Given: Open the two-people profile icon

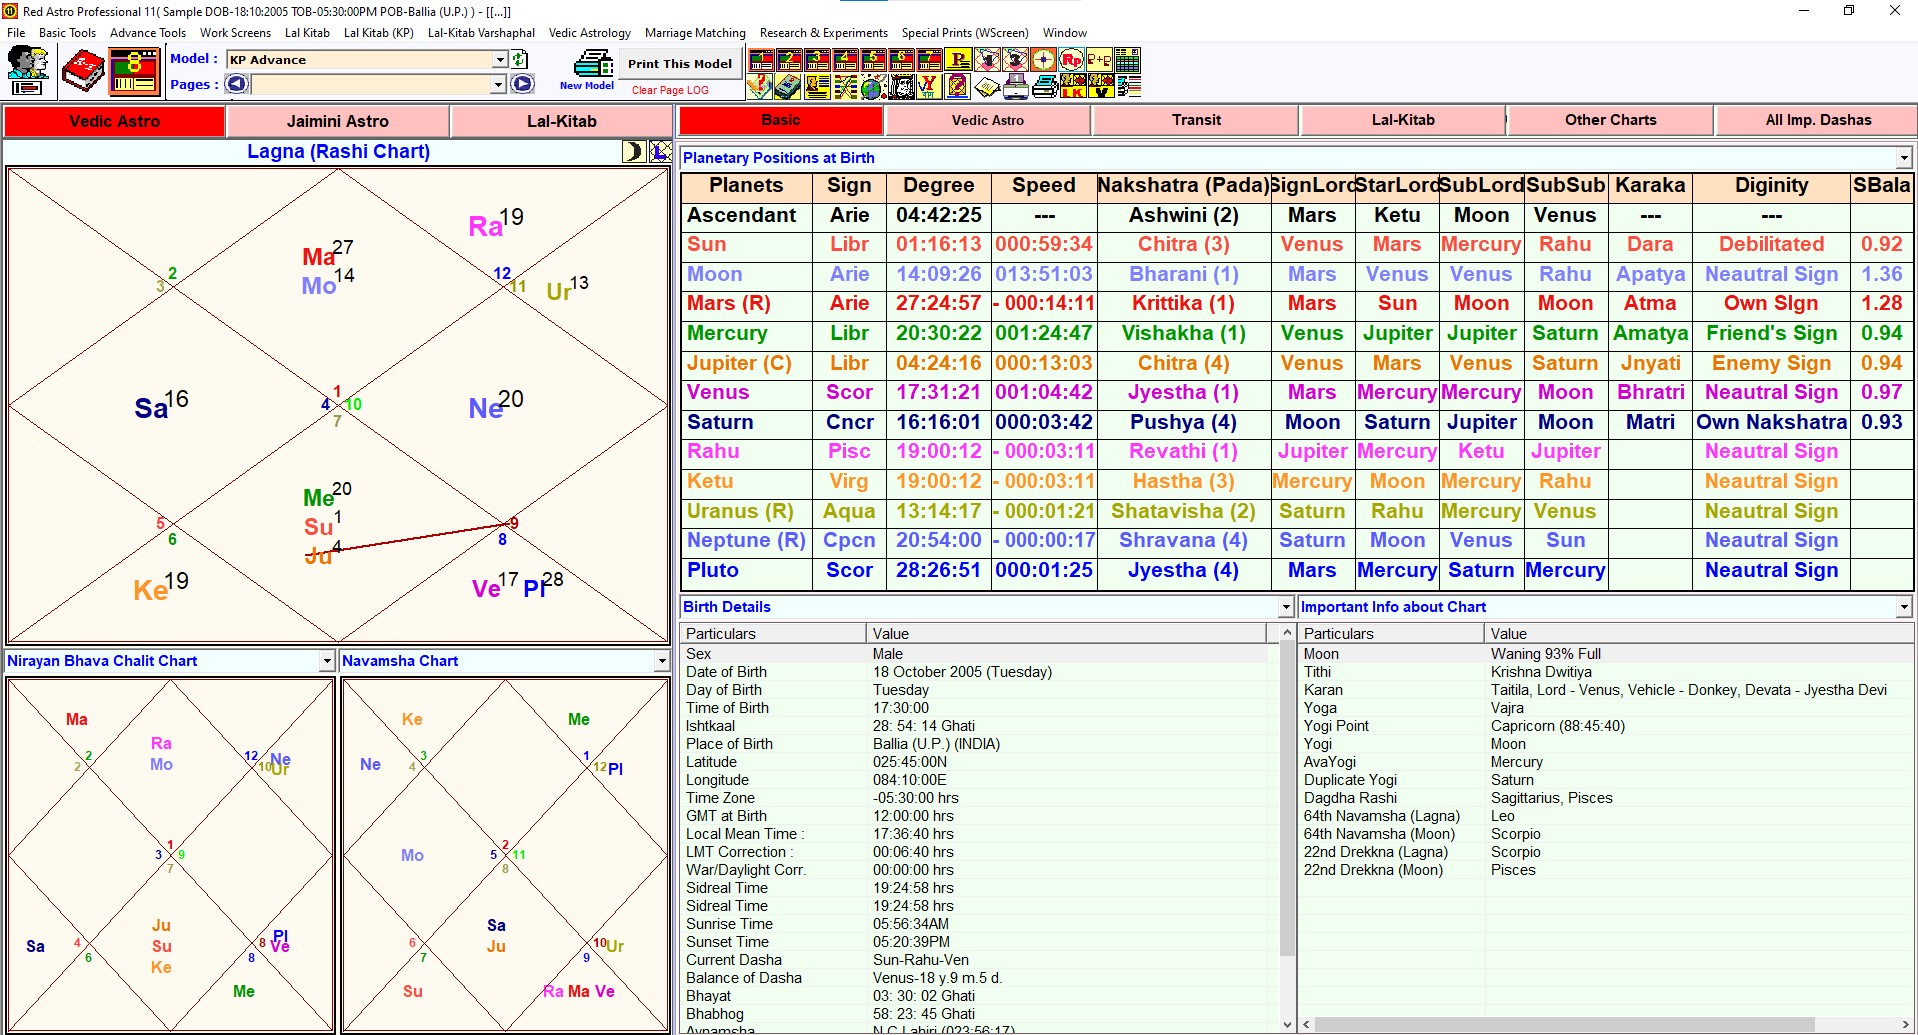Looking at the screenshot, I should tap(27, 70).
